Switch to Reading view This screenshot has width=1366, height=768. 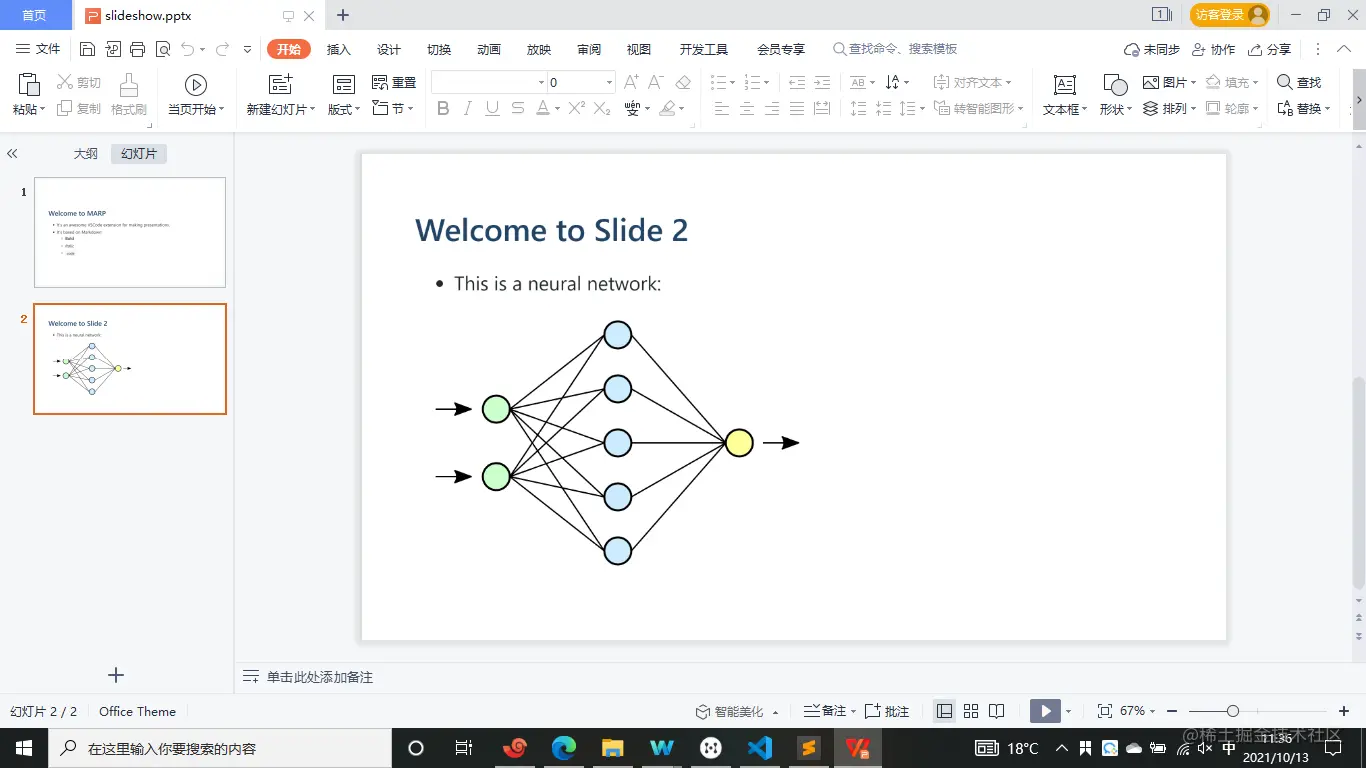click(997, 711)
